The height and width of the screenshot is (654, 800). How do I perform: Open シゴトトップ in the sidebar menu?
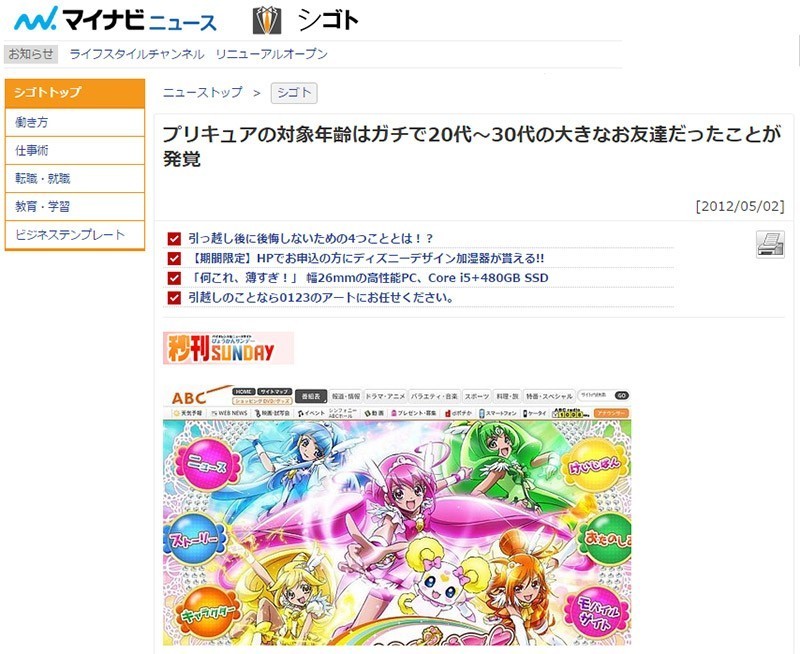click(x=75, y=93)
